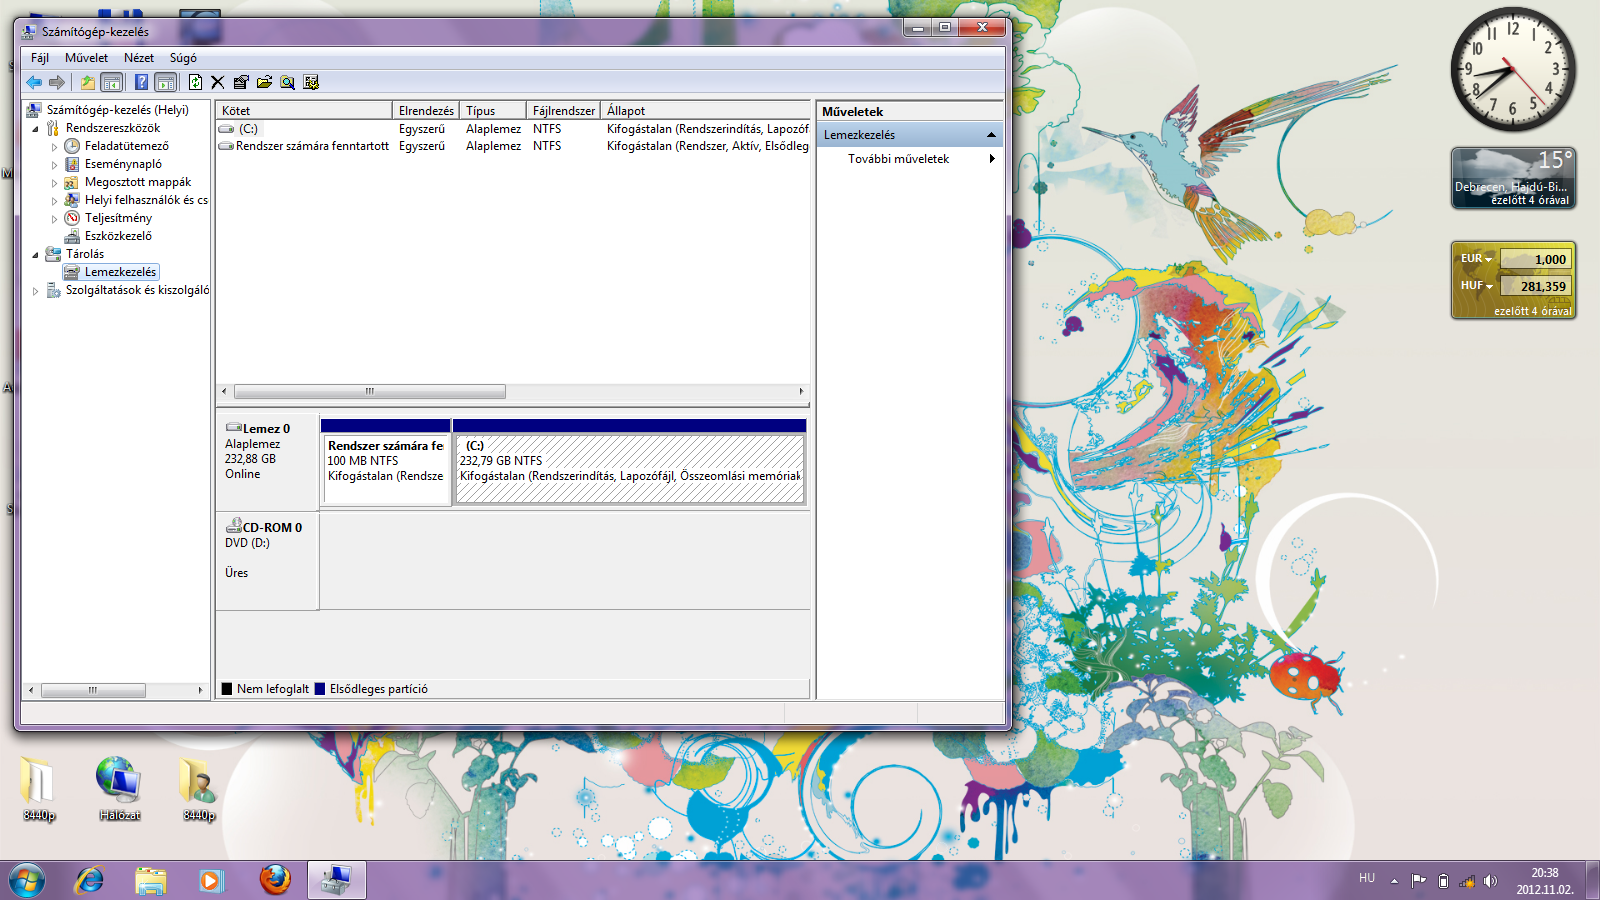Toggle the Action pane toolbar icon
Viewport: 1600px width, 900px height.
click(x=166, y=82)
